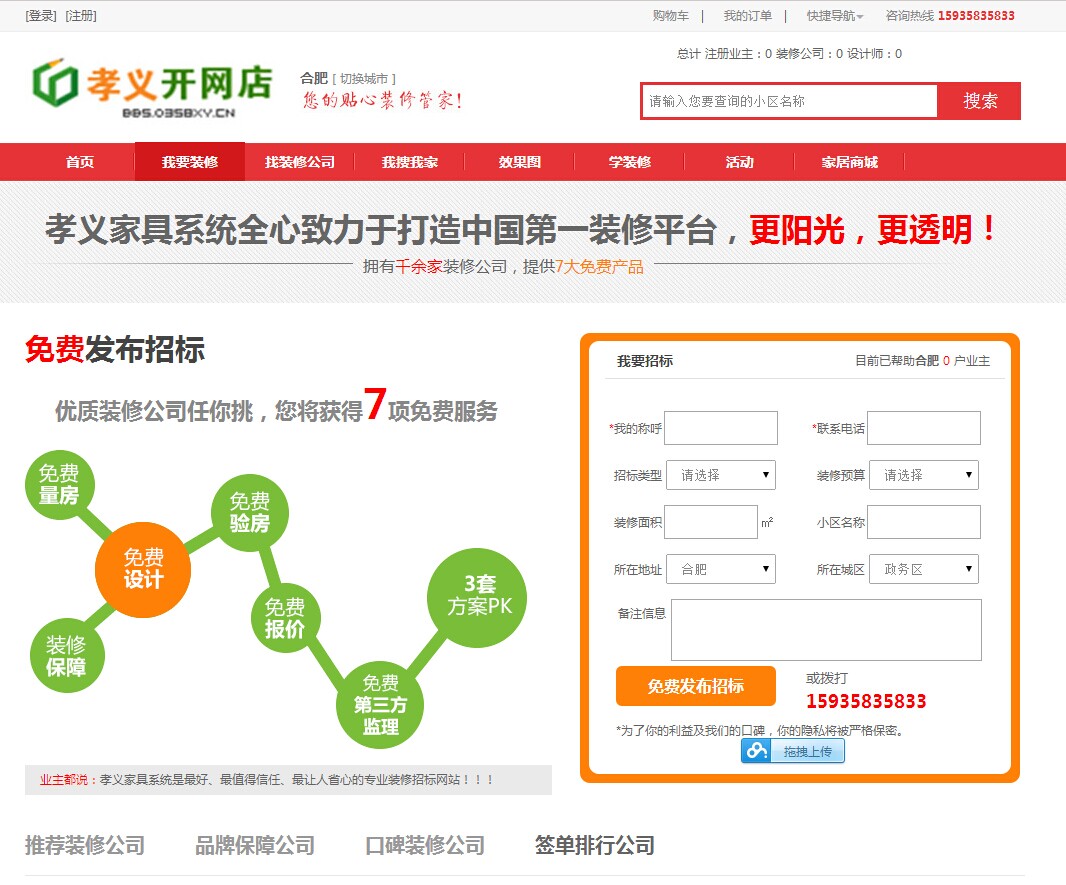Expand the 装修预算 selection list
Image resolution: width=1066 pixels, height=885 pixels.
pos(923,474)
